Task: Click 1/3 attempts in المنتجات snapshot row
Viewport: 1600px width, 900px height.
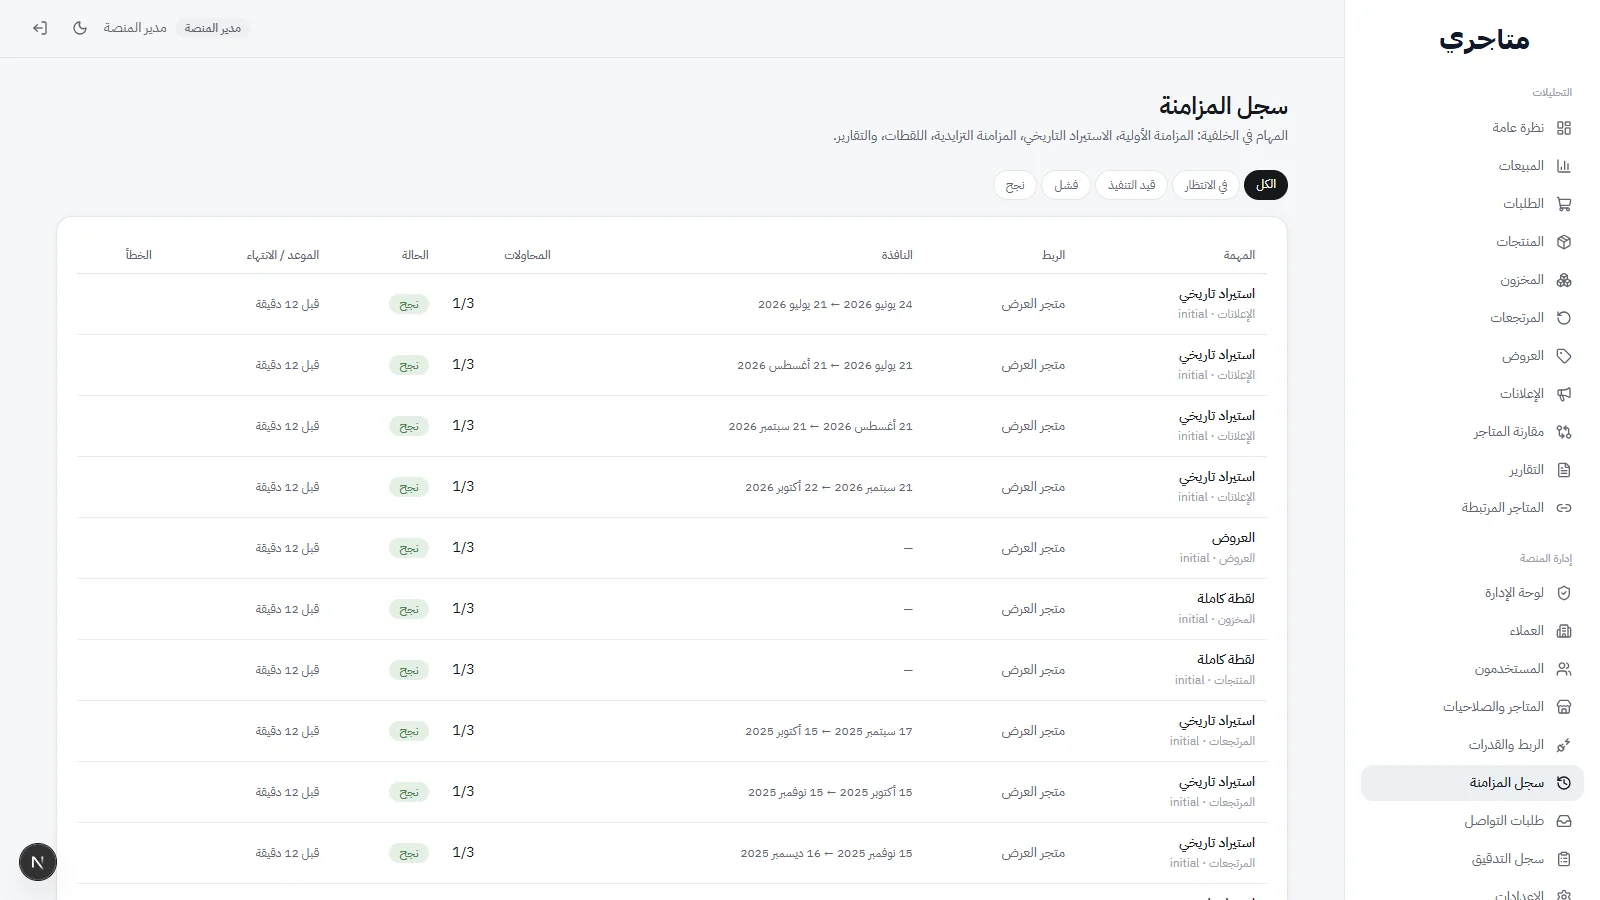Action: 463,670
